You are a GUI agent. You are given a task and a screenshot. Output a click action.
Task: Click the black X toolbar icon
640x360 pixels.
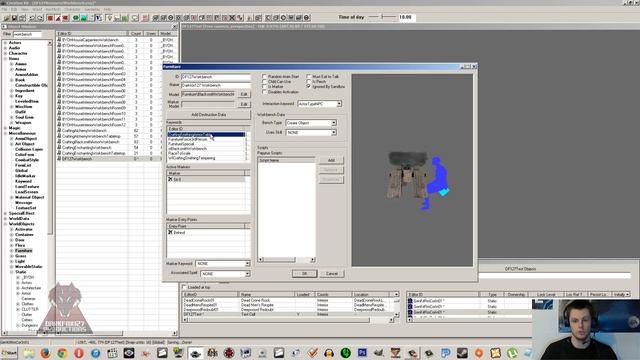(232, 18)
